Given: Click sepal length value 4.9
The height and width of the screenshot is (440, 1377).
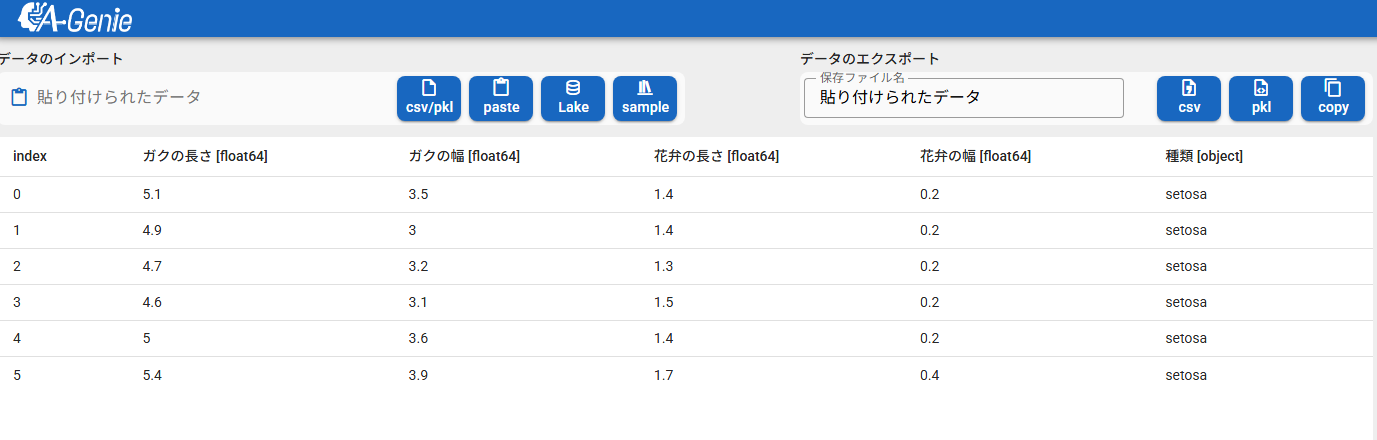Looking at the screenshot, I should pyautogui.click(x=152, y=230).
